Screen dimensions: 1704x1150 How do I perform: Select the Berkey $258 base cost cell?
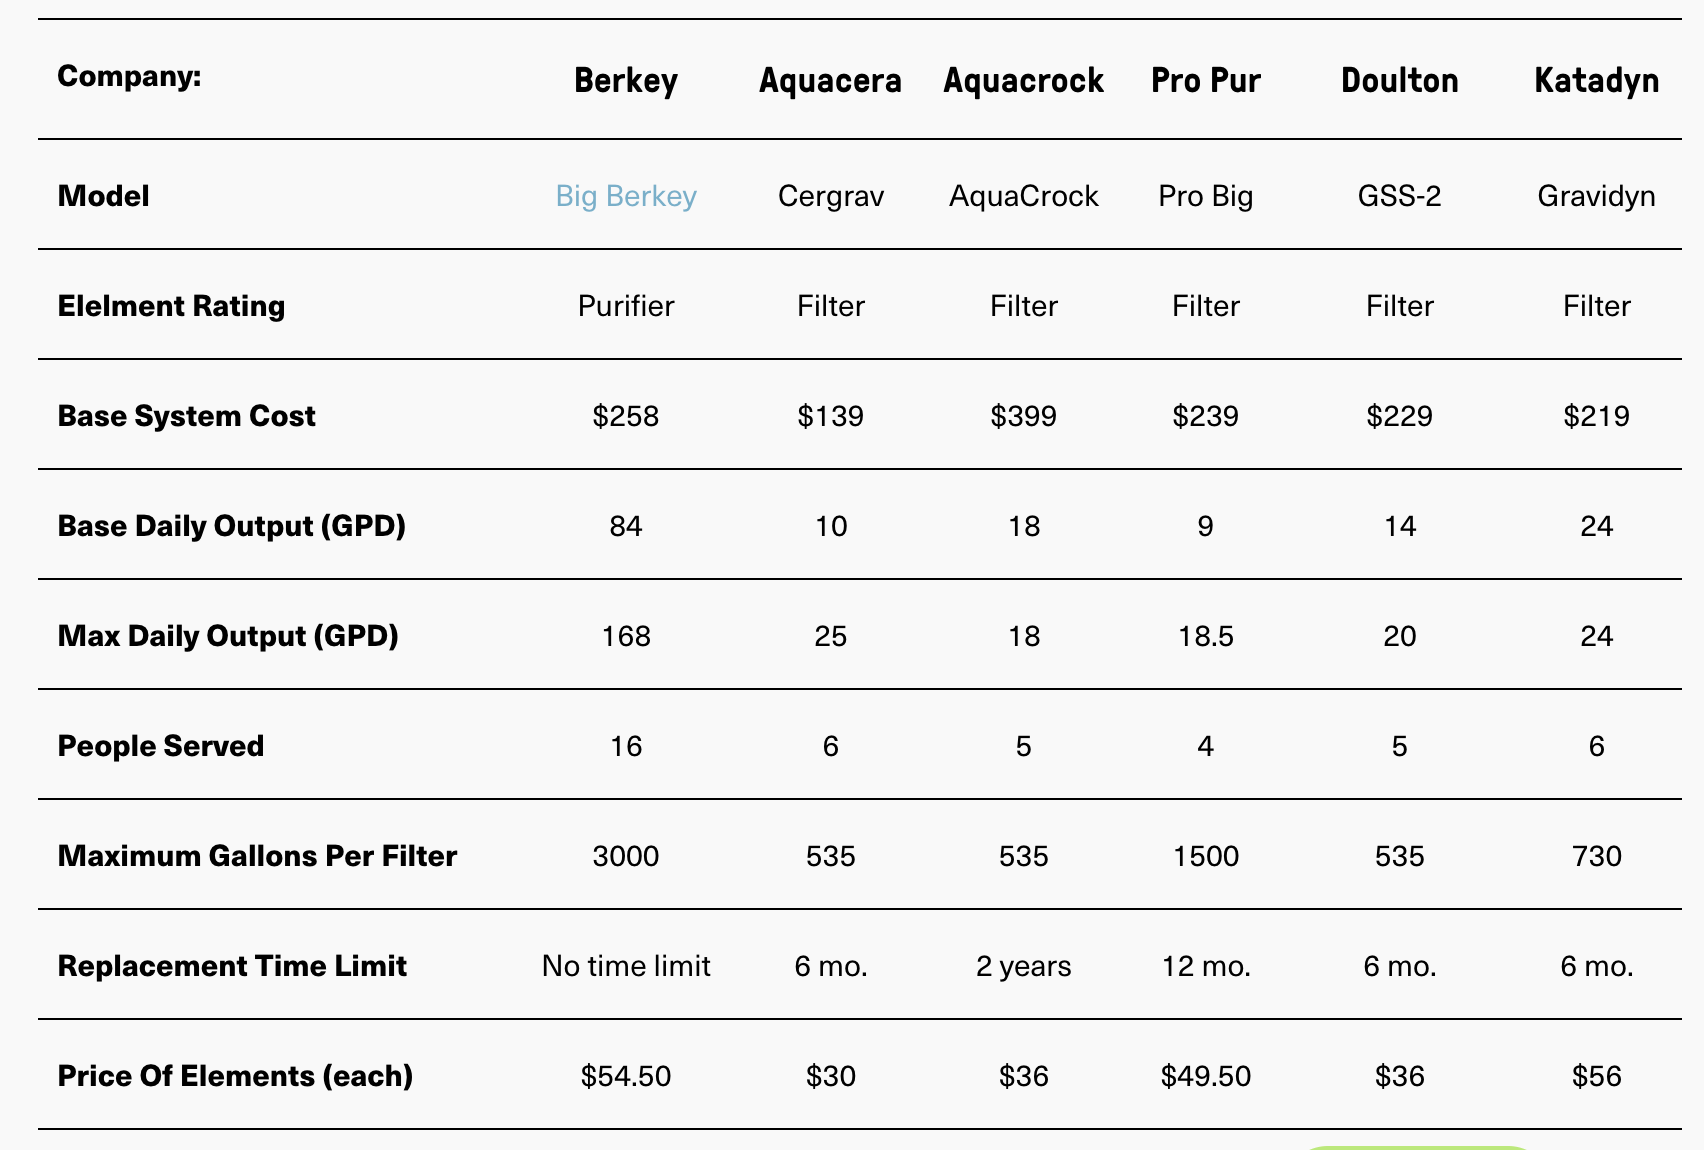(626, 416)
